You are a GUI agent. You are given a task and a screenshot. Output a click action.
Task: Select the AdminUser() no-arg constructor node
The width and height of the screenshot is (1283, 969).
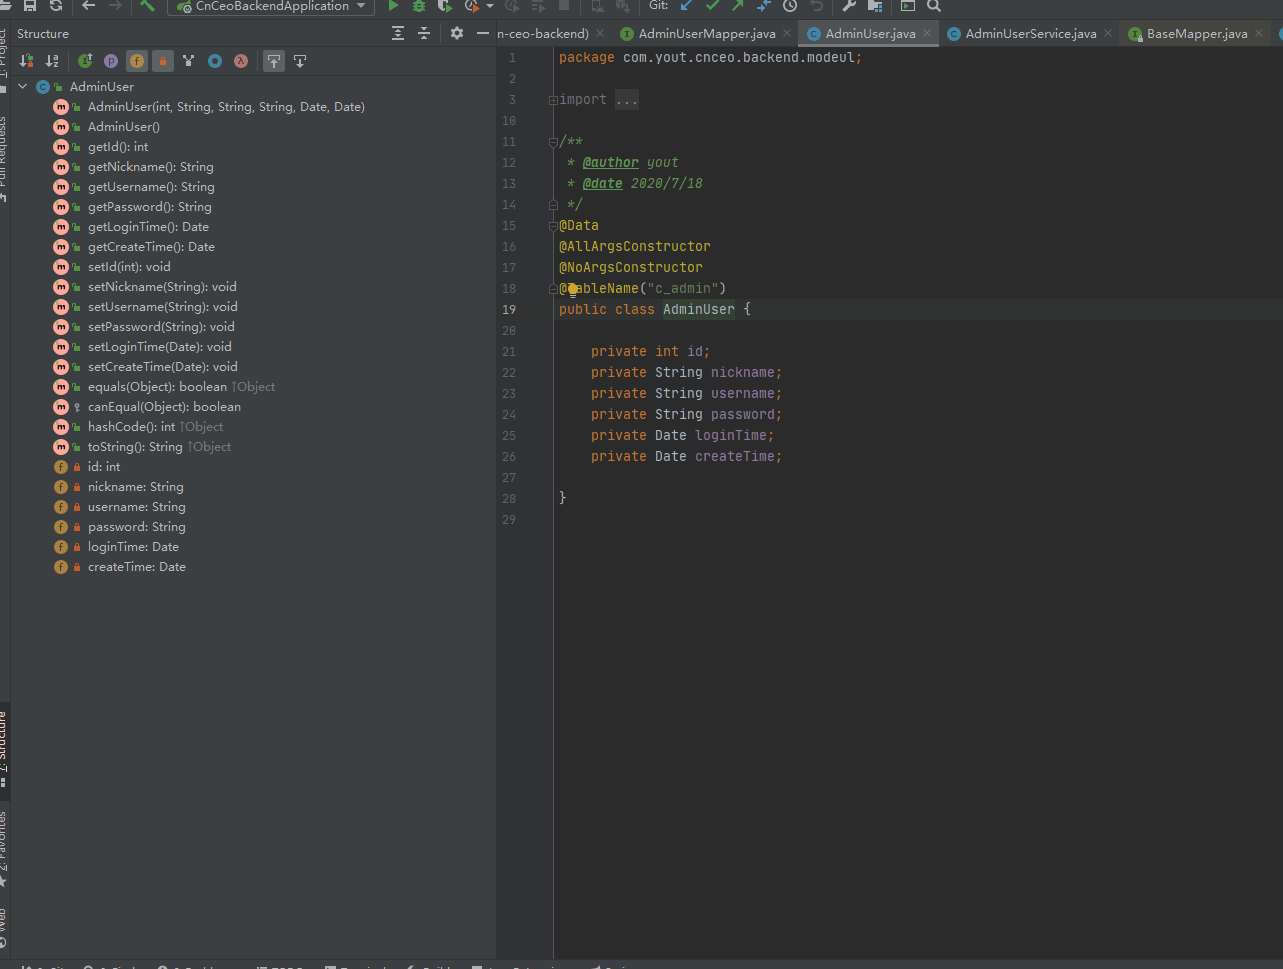123,127
